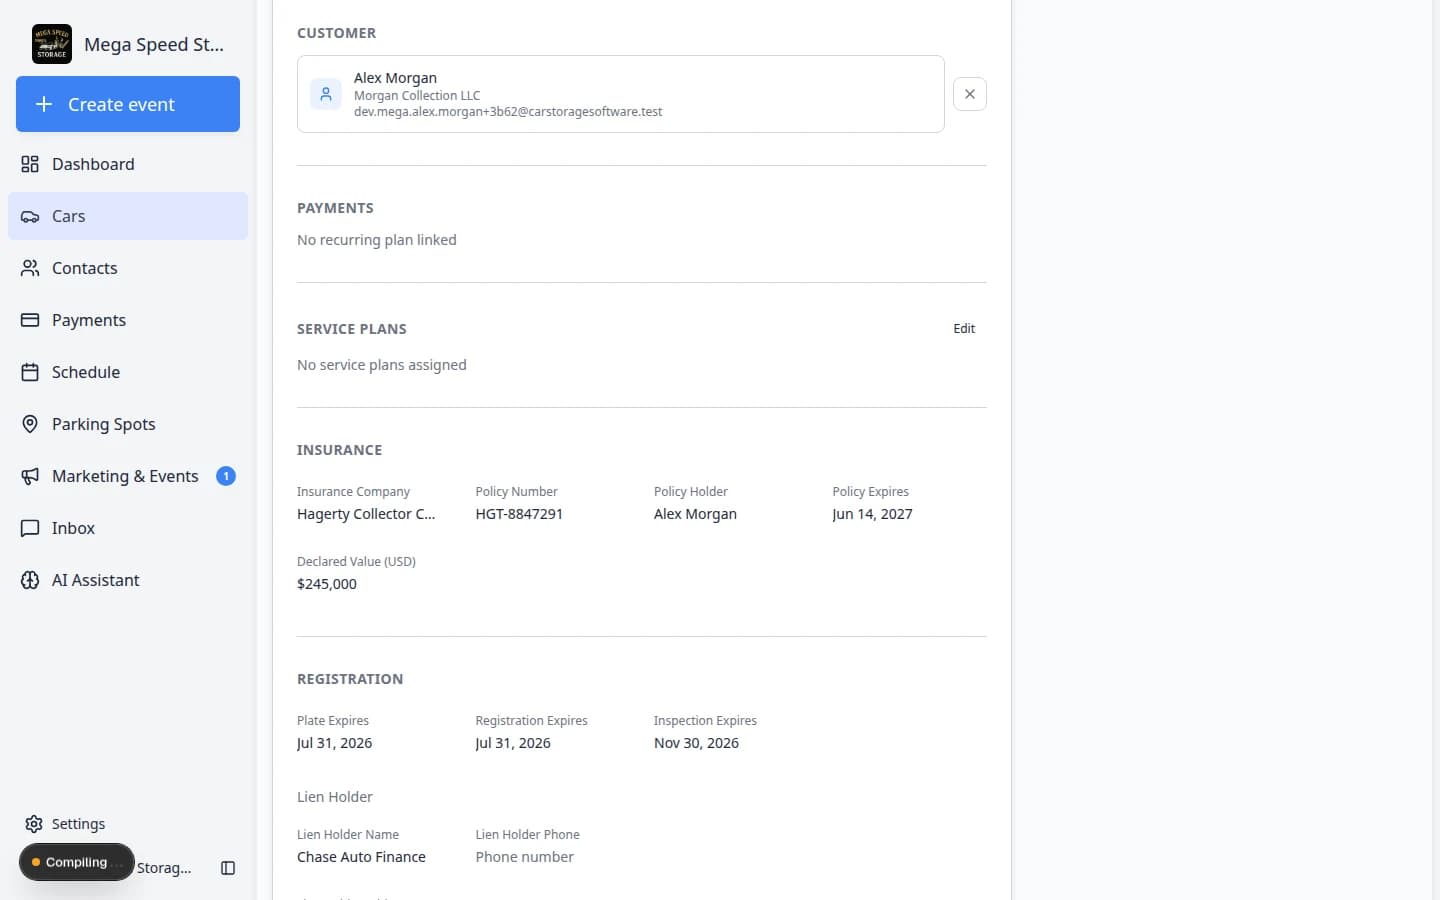Click the Create event button
This screenshot has height=900, width=1440.
point(128,104)
